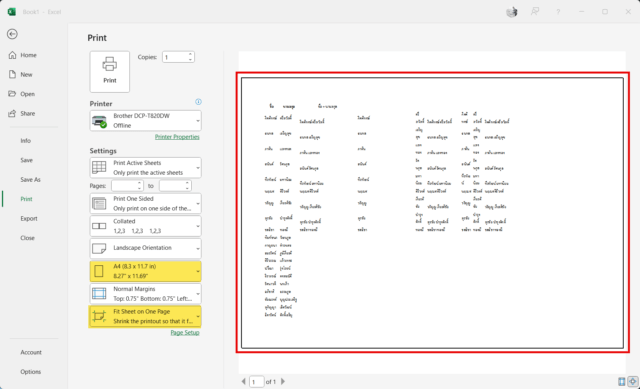Click the Share icon in sidebar
Screen dimensions: 640x389
coord(12,113)
